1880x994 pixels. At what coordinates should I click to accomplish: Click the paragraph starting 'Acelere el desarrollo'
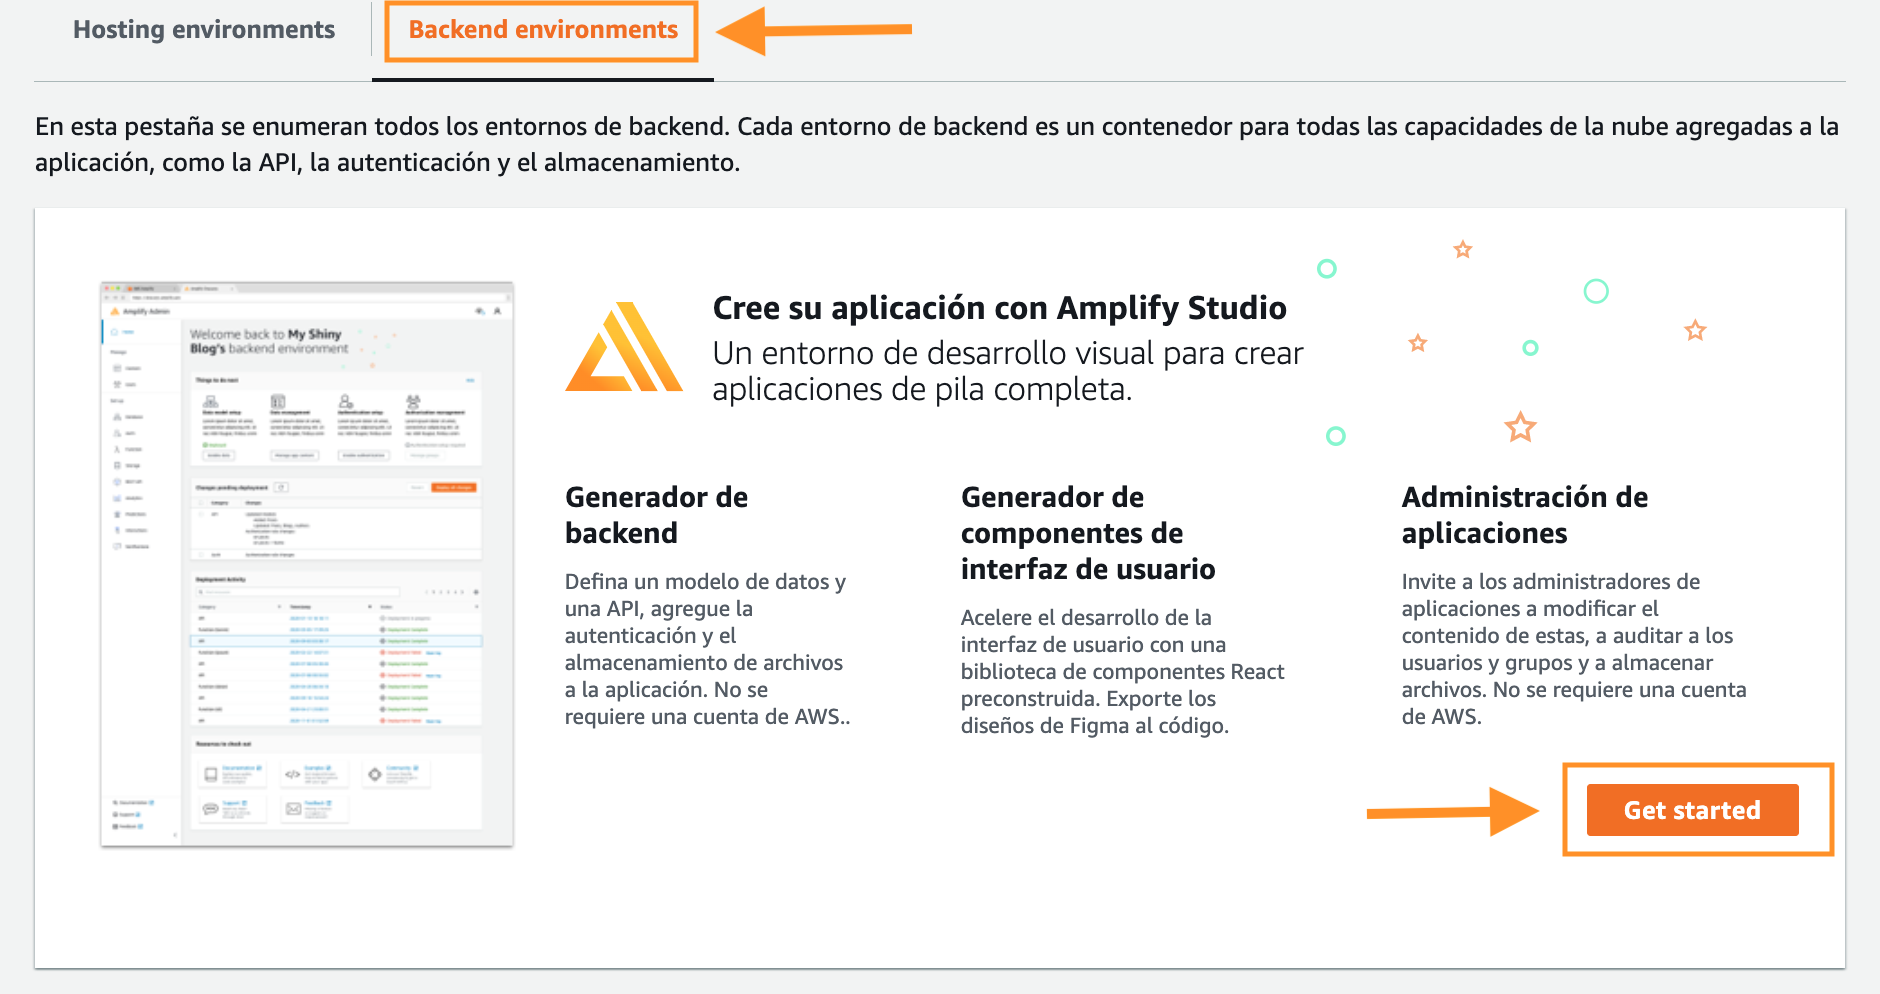click(1122, 671)
